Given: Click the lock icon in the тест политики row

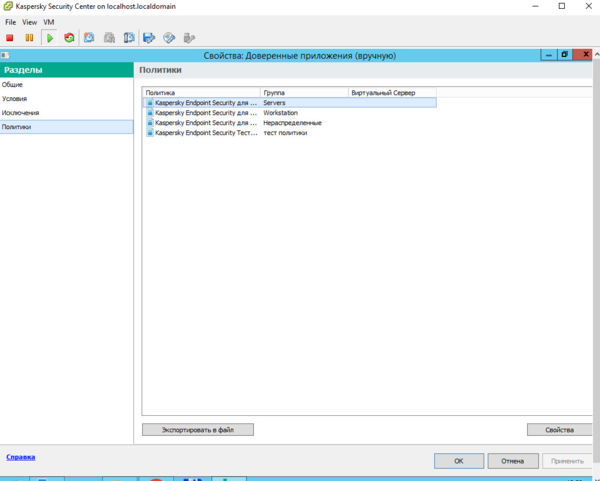Looking at the screenshot, I should (150, 132).
